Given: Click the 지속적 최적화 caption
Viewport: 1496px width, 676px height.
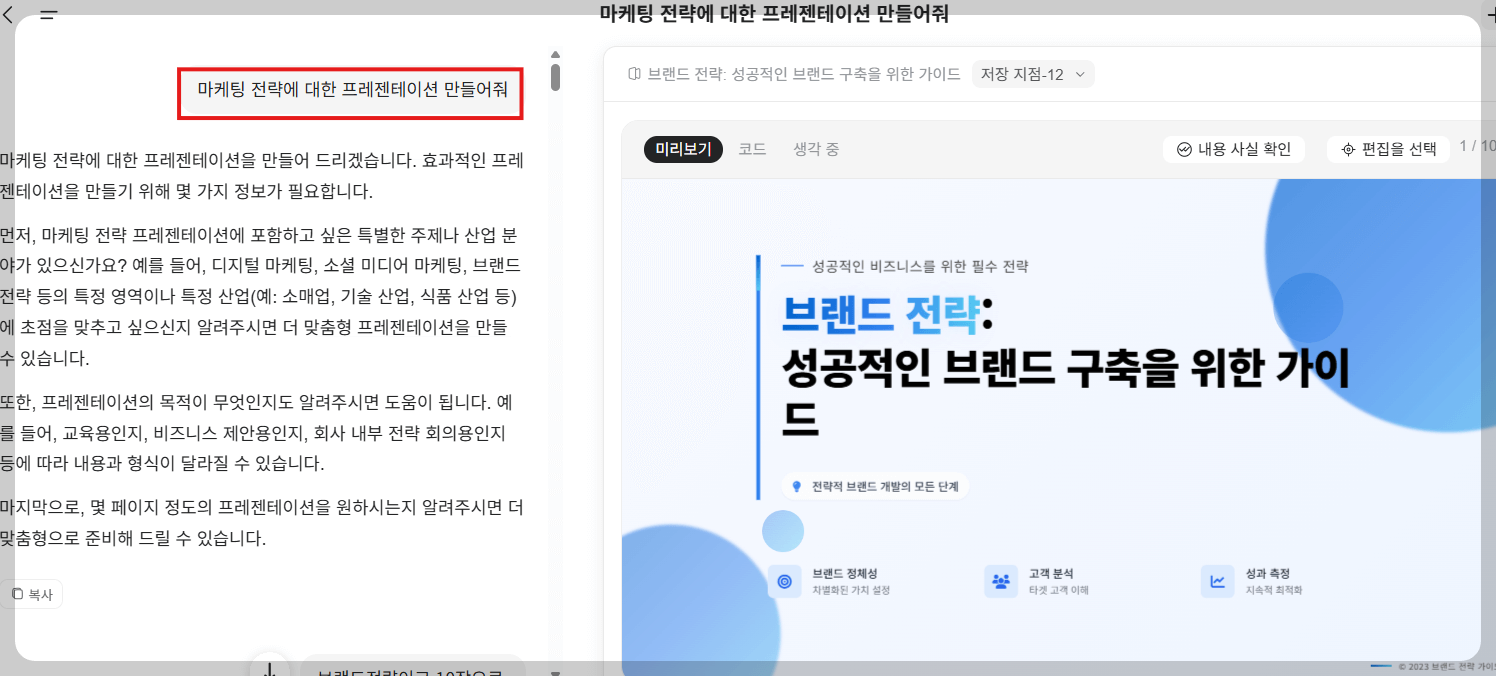Looking at the screenshot, I should [1274, 590].
